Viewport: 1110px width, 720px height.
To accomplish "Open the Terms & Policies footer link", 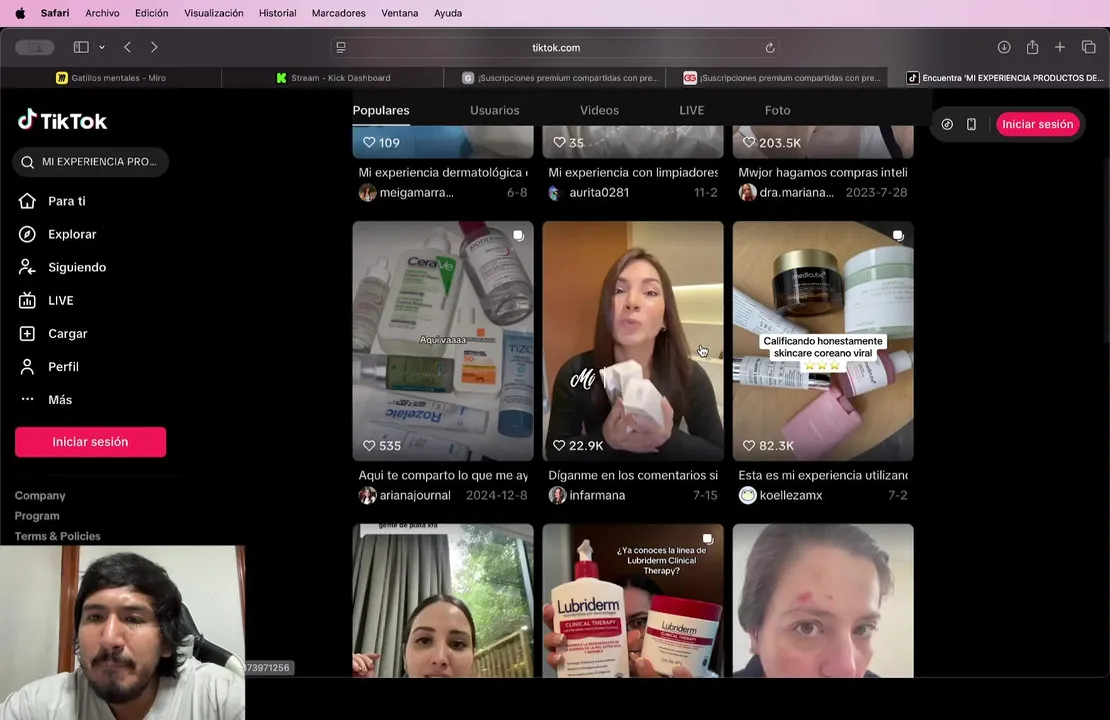I will (57, 536).
